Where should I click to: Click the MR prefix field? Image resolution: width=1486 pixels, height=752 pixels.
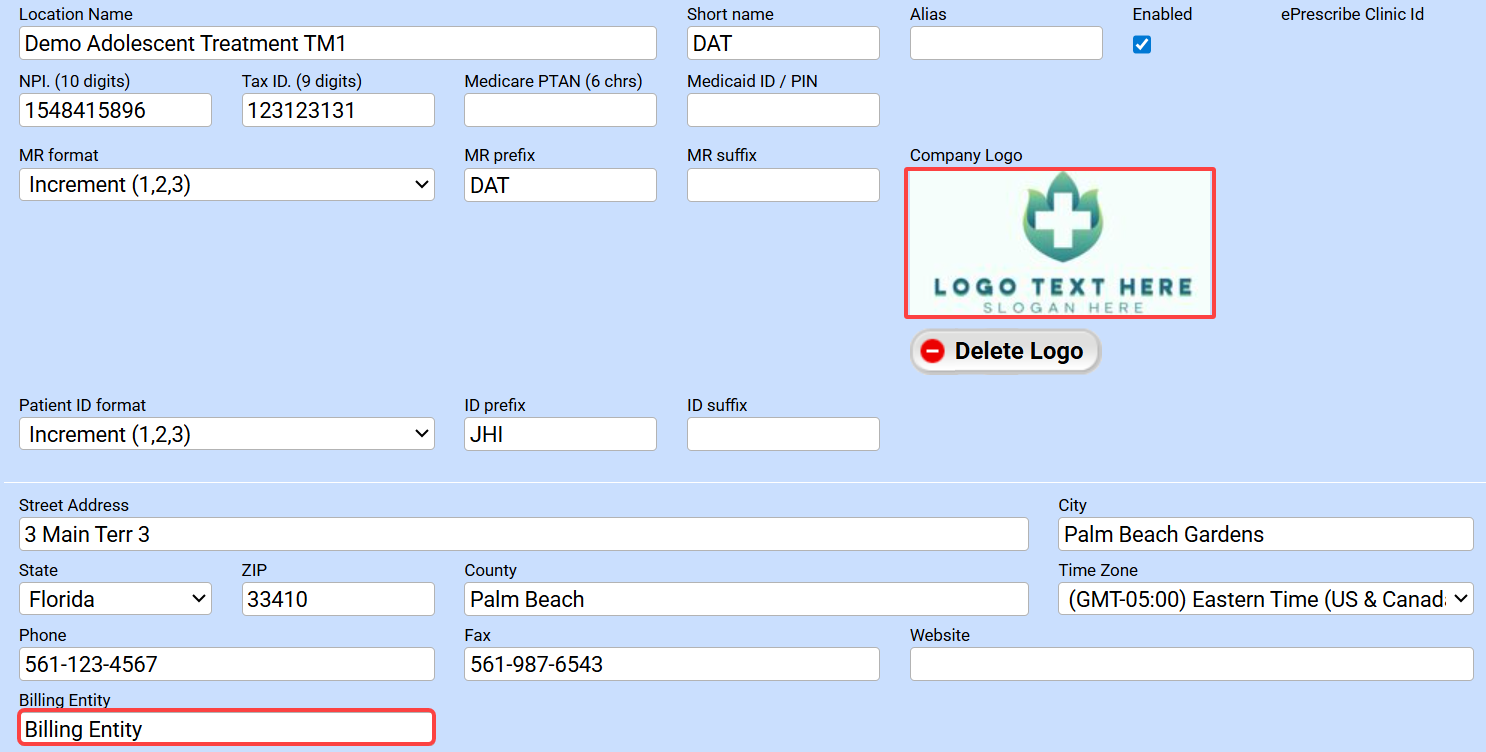(x=560, y=185)
